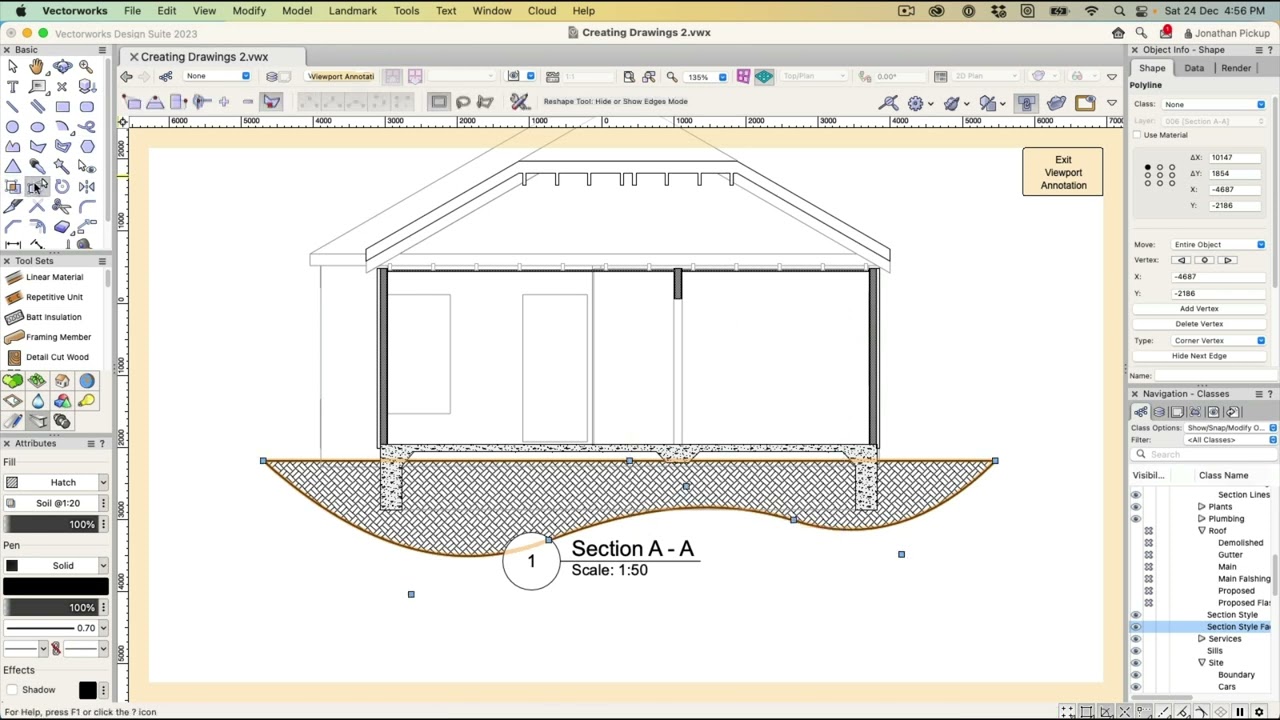The height and width of the screenshot is (720, 1280).
Task: Toggle visibility of the Boundary class
Action: click(x=1135, y=675)
